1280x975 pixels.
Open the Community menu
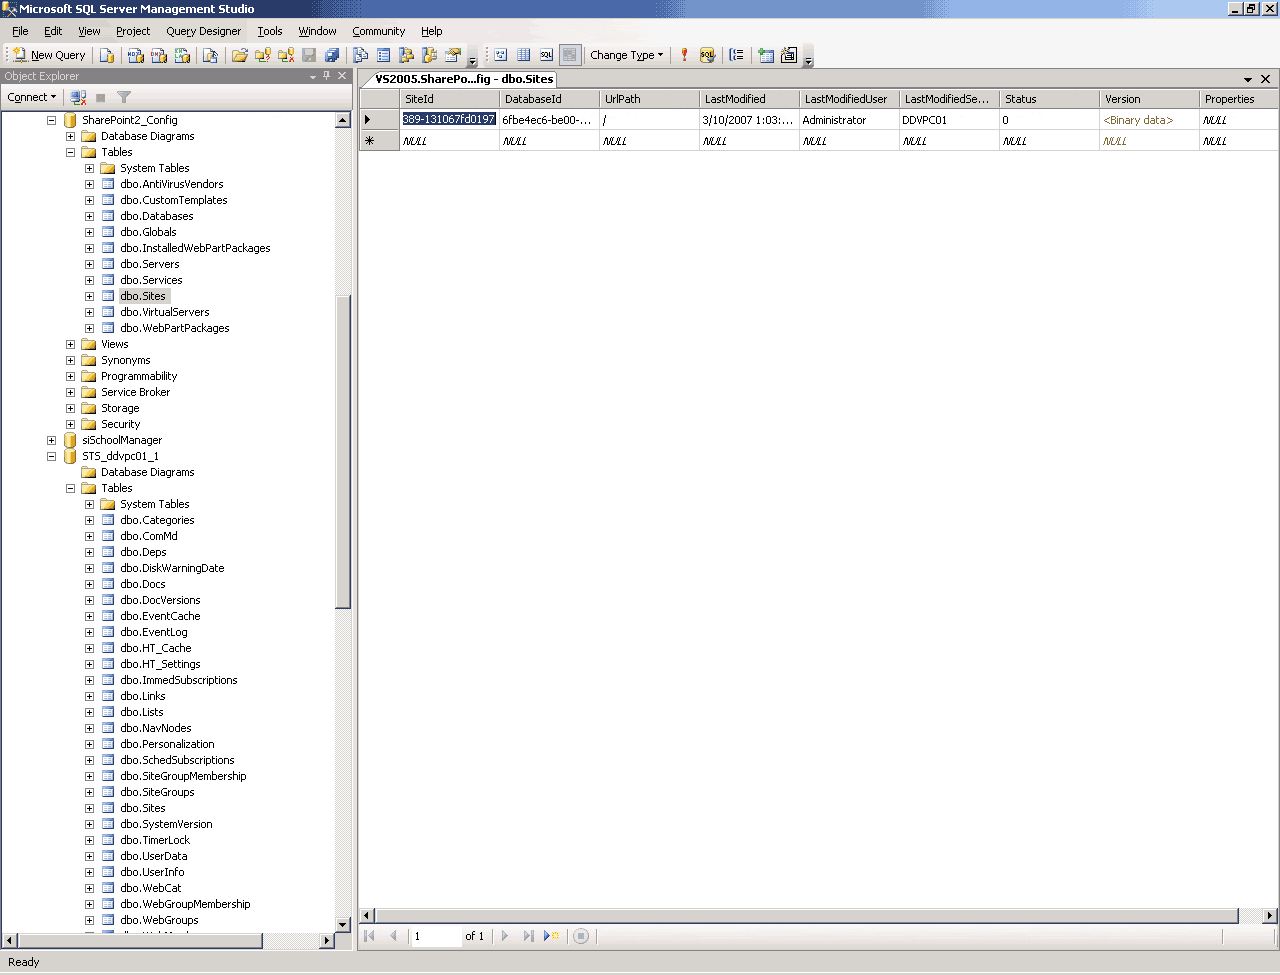point(378,31)
